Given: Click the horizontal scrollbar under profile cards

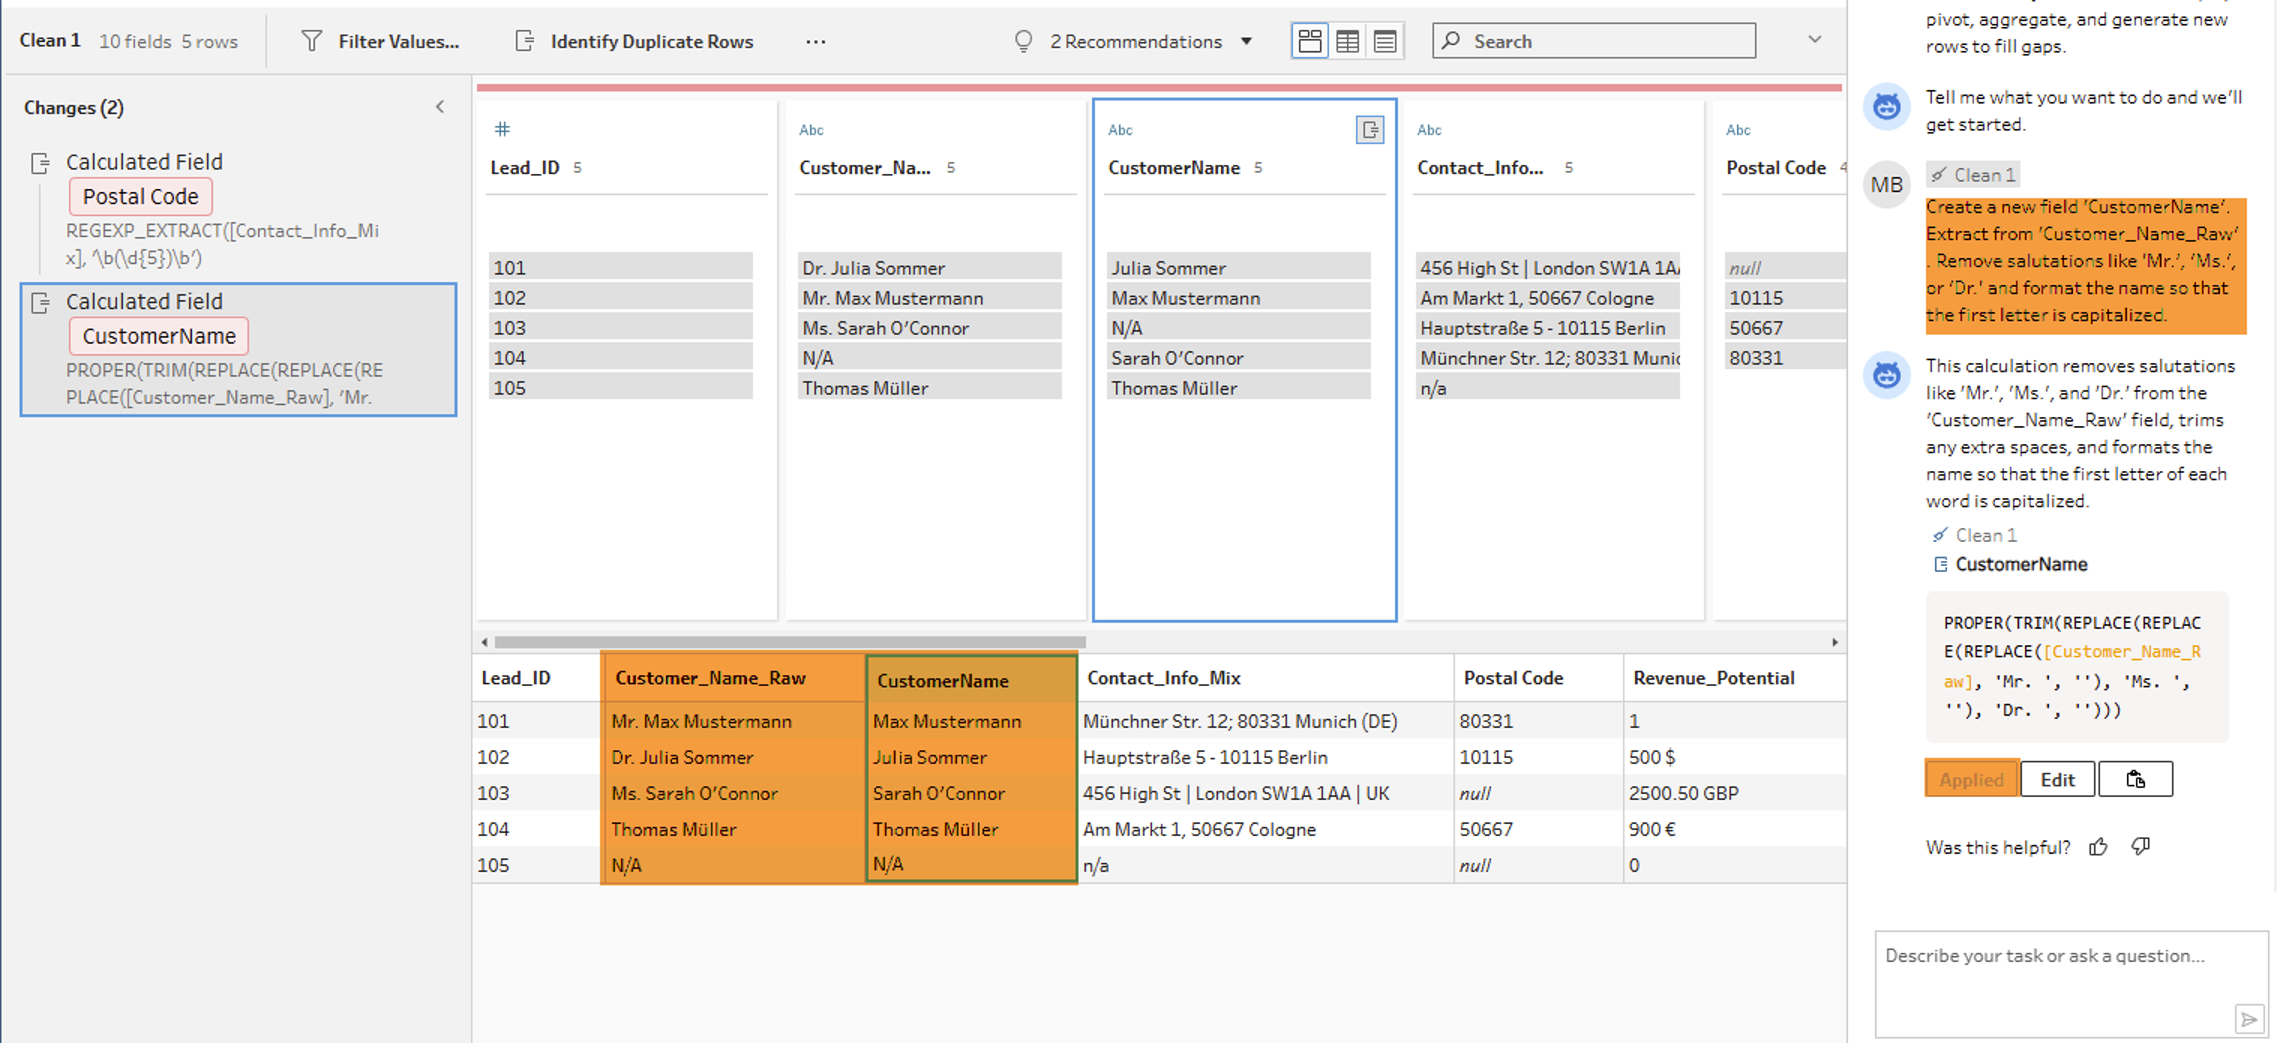Looking at the screenshot, I should 790,642.
